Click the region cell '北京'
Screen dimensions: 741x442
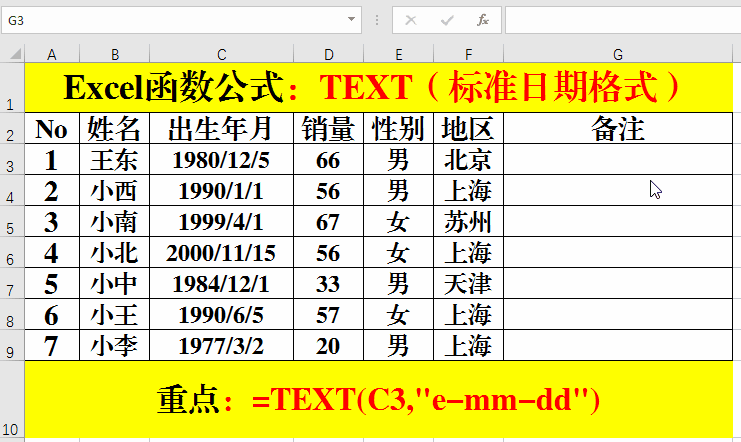(468, 159)
